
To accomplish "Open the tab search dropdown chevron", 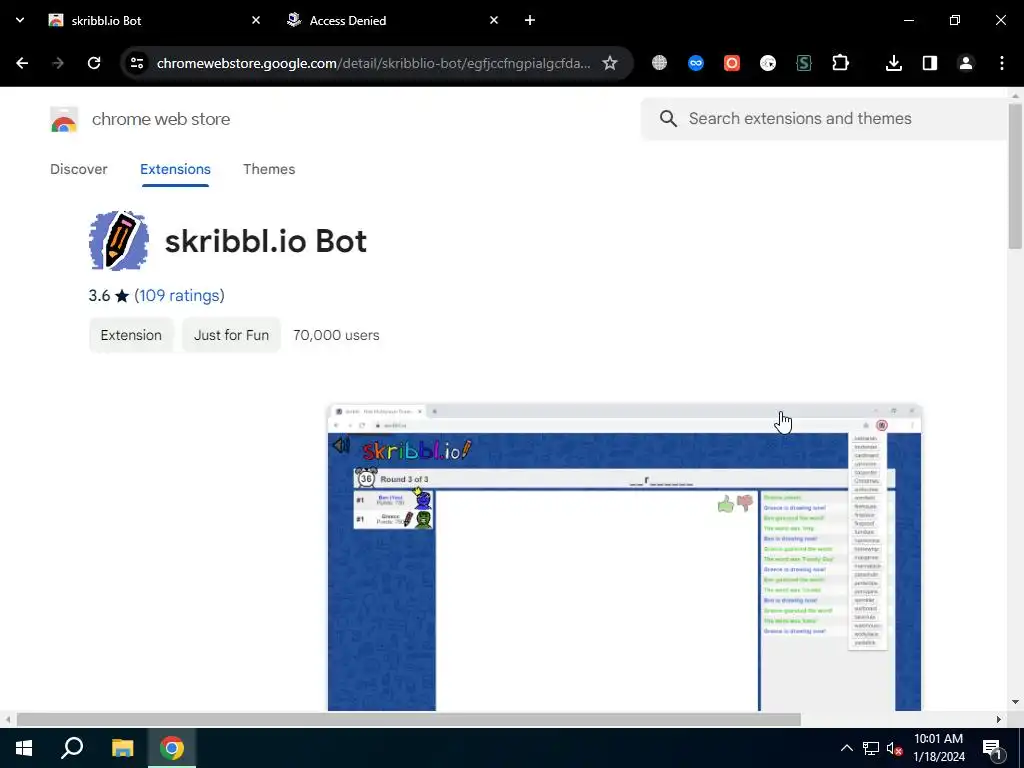I will pyautogui.click(x=20, y=20).
